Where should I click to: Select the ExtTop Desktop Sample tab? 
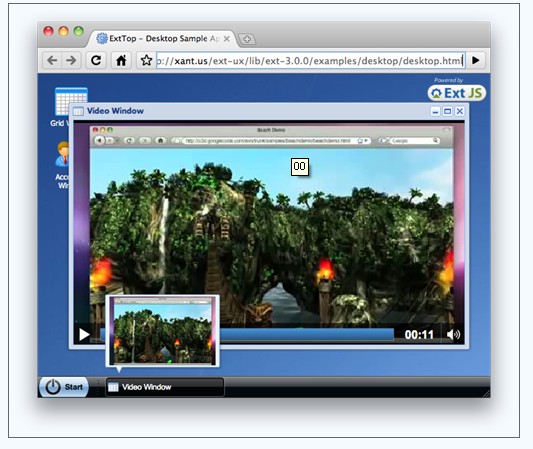160,39
